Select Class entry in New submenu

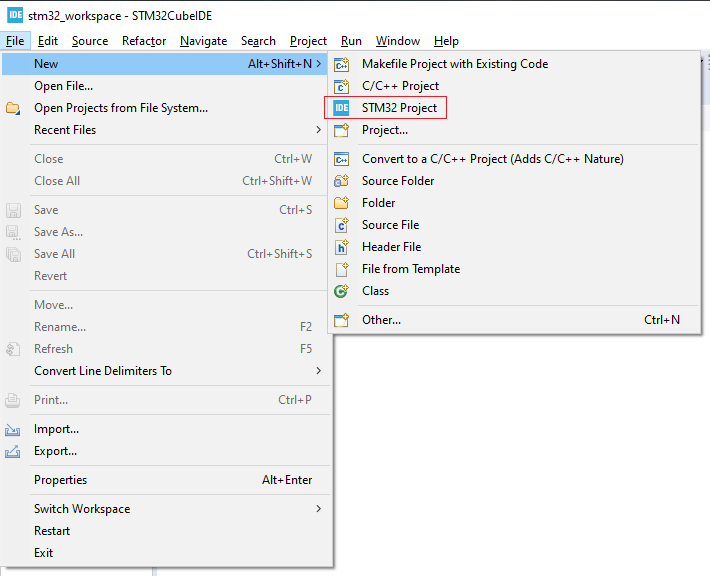tap(514, 291)
